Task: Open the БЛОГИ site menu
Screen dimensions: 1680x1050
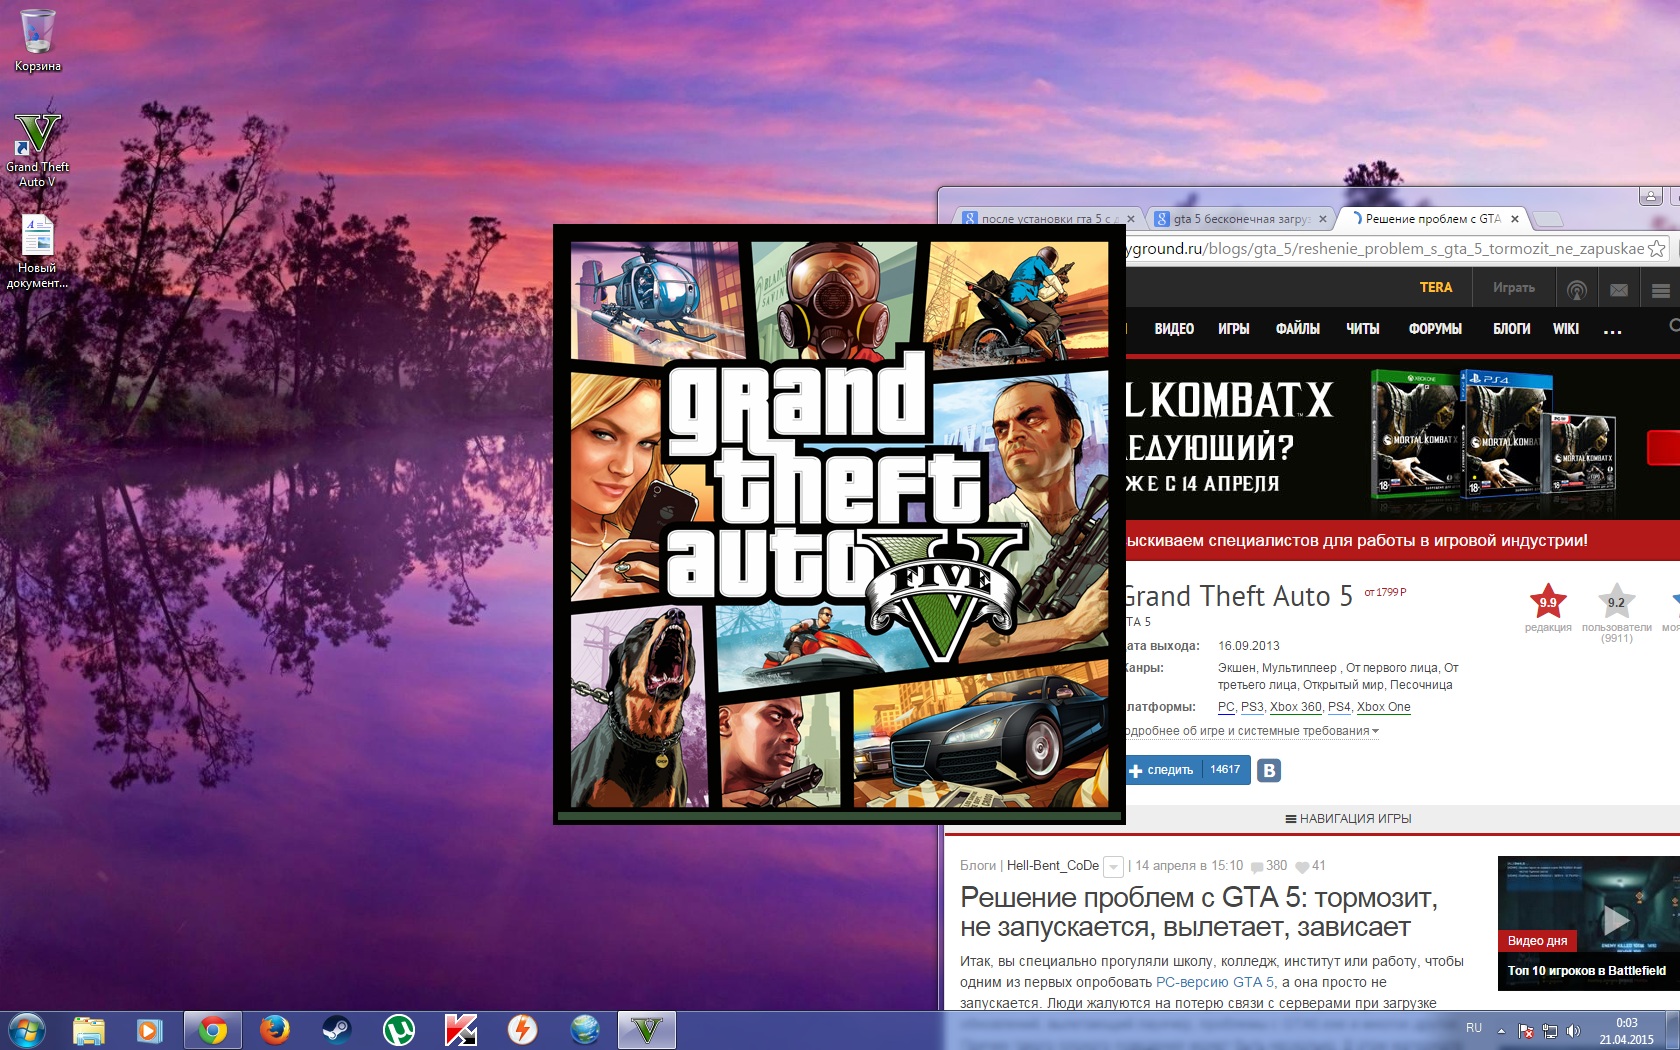Action: tap(1511, 329)
